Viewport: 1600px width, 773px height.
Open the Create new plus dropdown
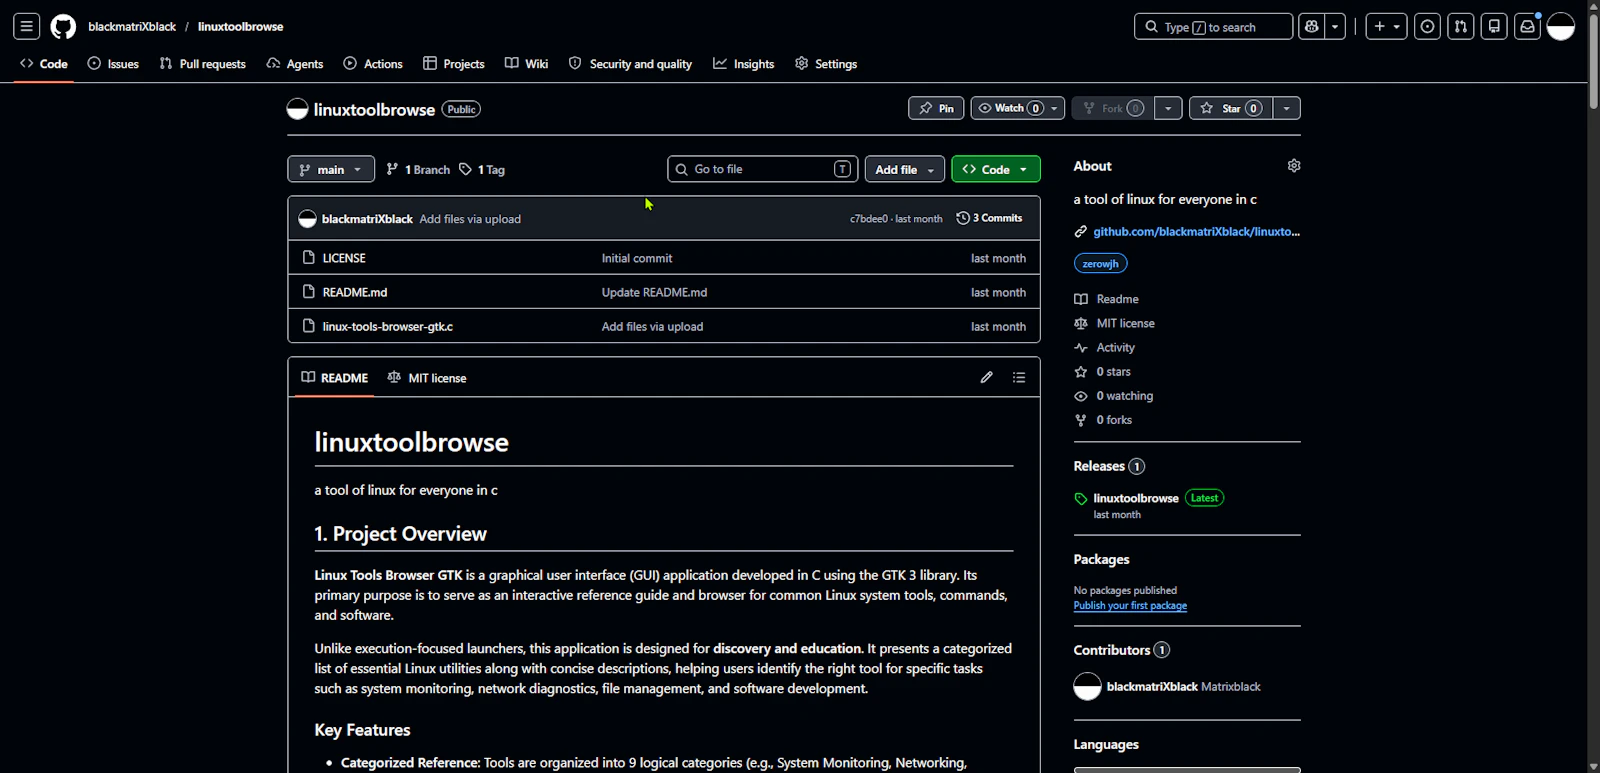tap(1387, 27)
